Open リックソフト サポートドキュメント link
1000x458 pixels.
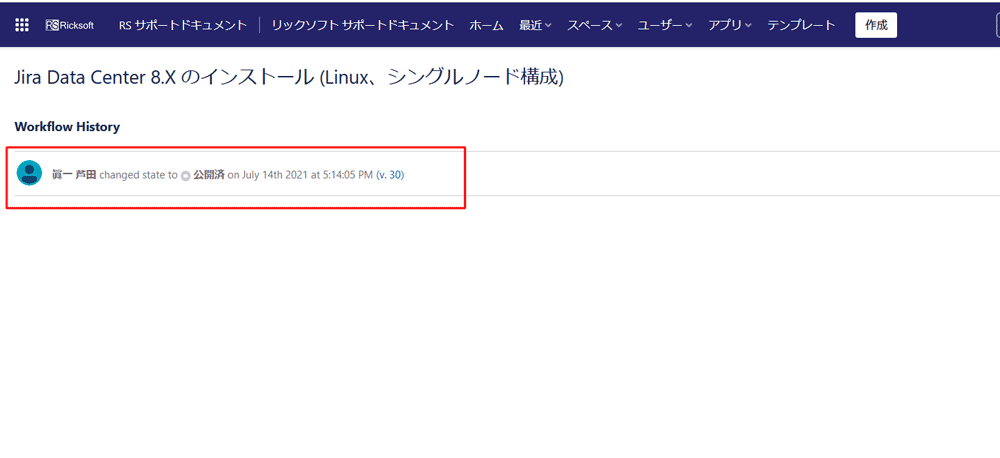click(363, 26)
